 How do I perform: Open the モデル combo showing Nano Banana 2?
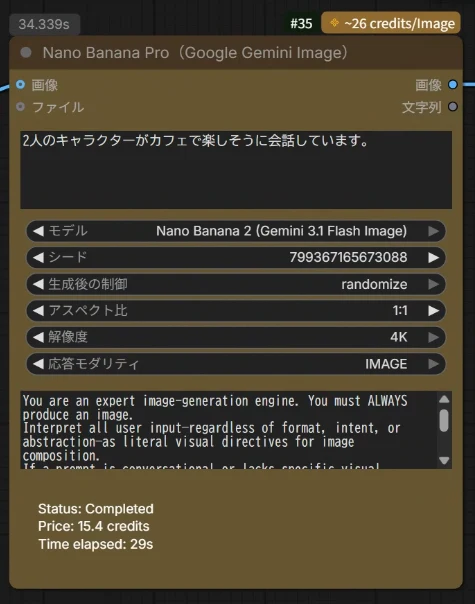pos(236,231)
